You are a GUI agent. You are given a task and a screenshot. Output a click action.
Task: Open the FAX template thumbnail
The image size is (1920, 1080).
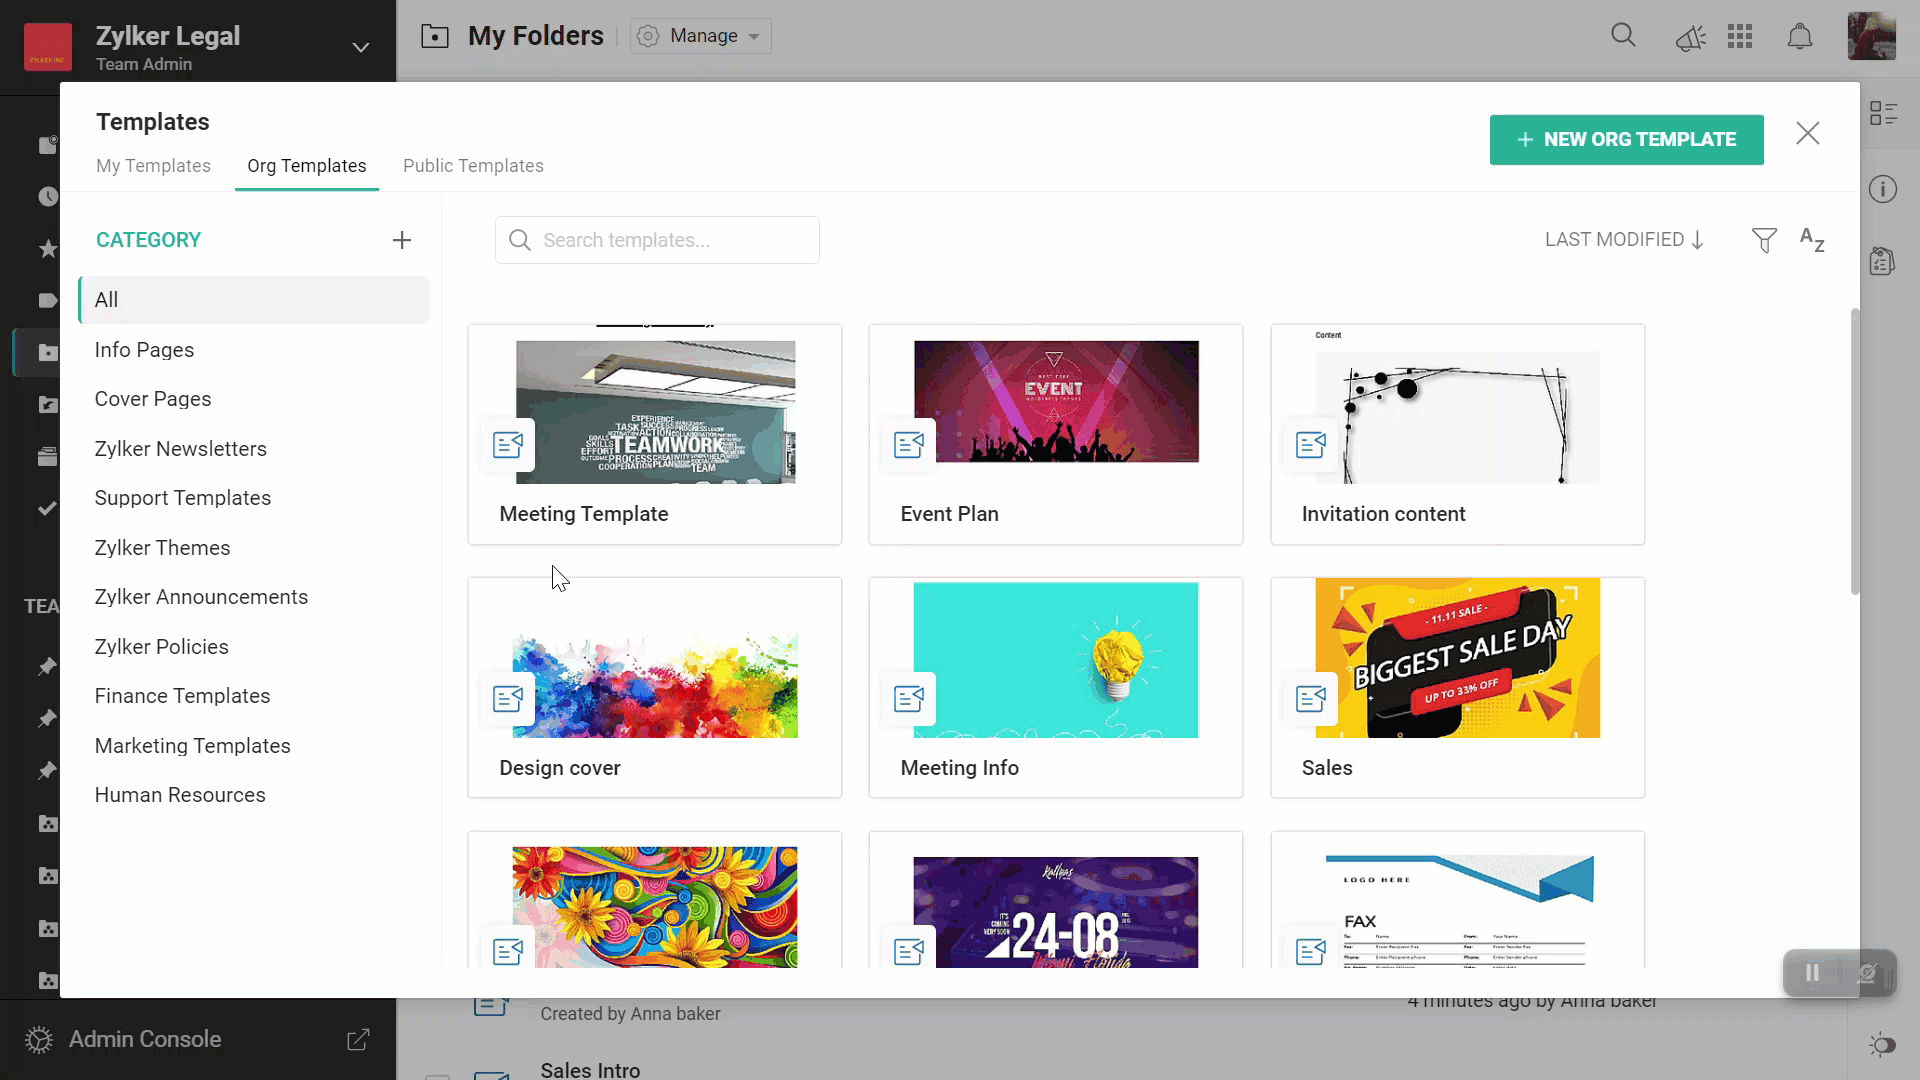(1457, 910)
